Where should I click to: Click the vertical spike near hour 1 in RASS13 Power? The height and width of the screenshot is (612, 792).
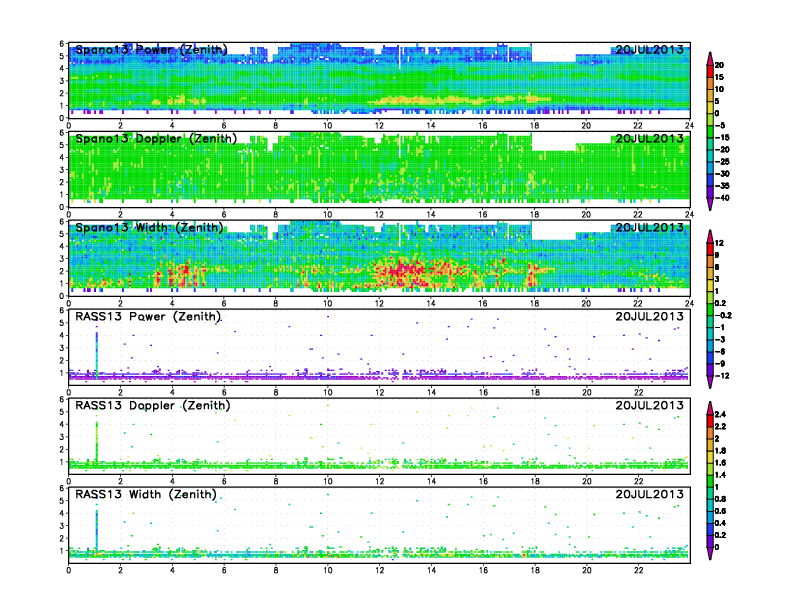coord(96,353)
